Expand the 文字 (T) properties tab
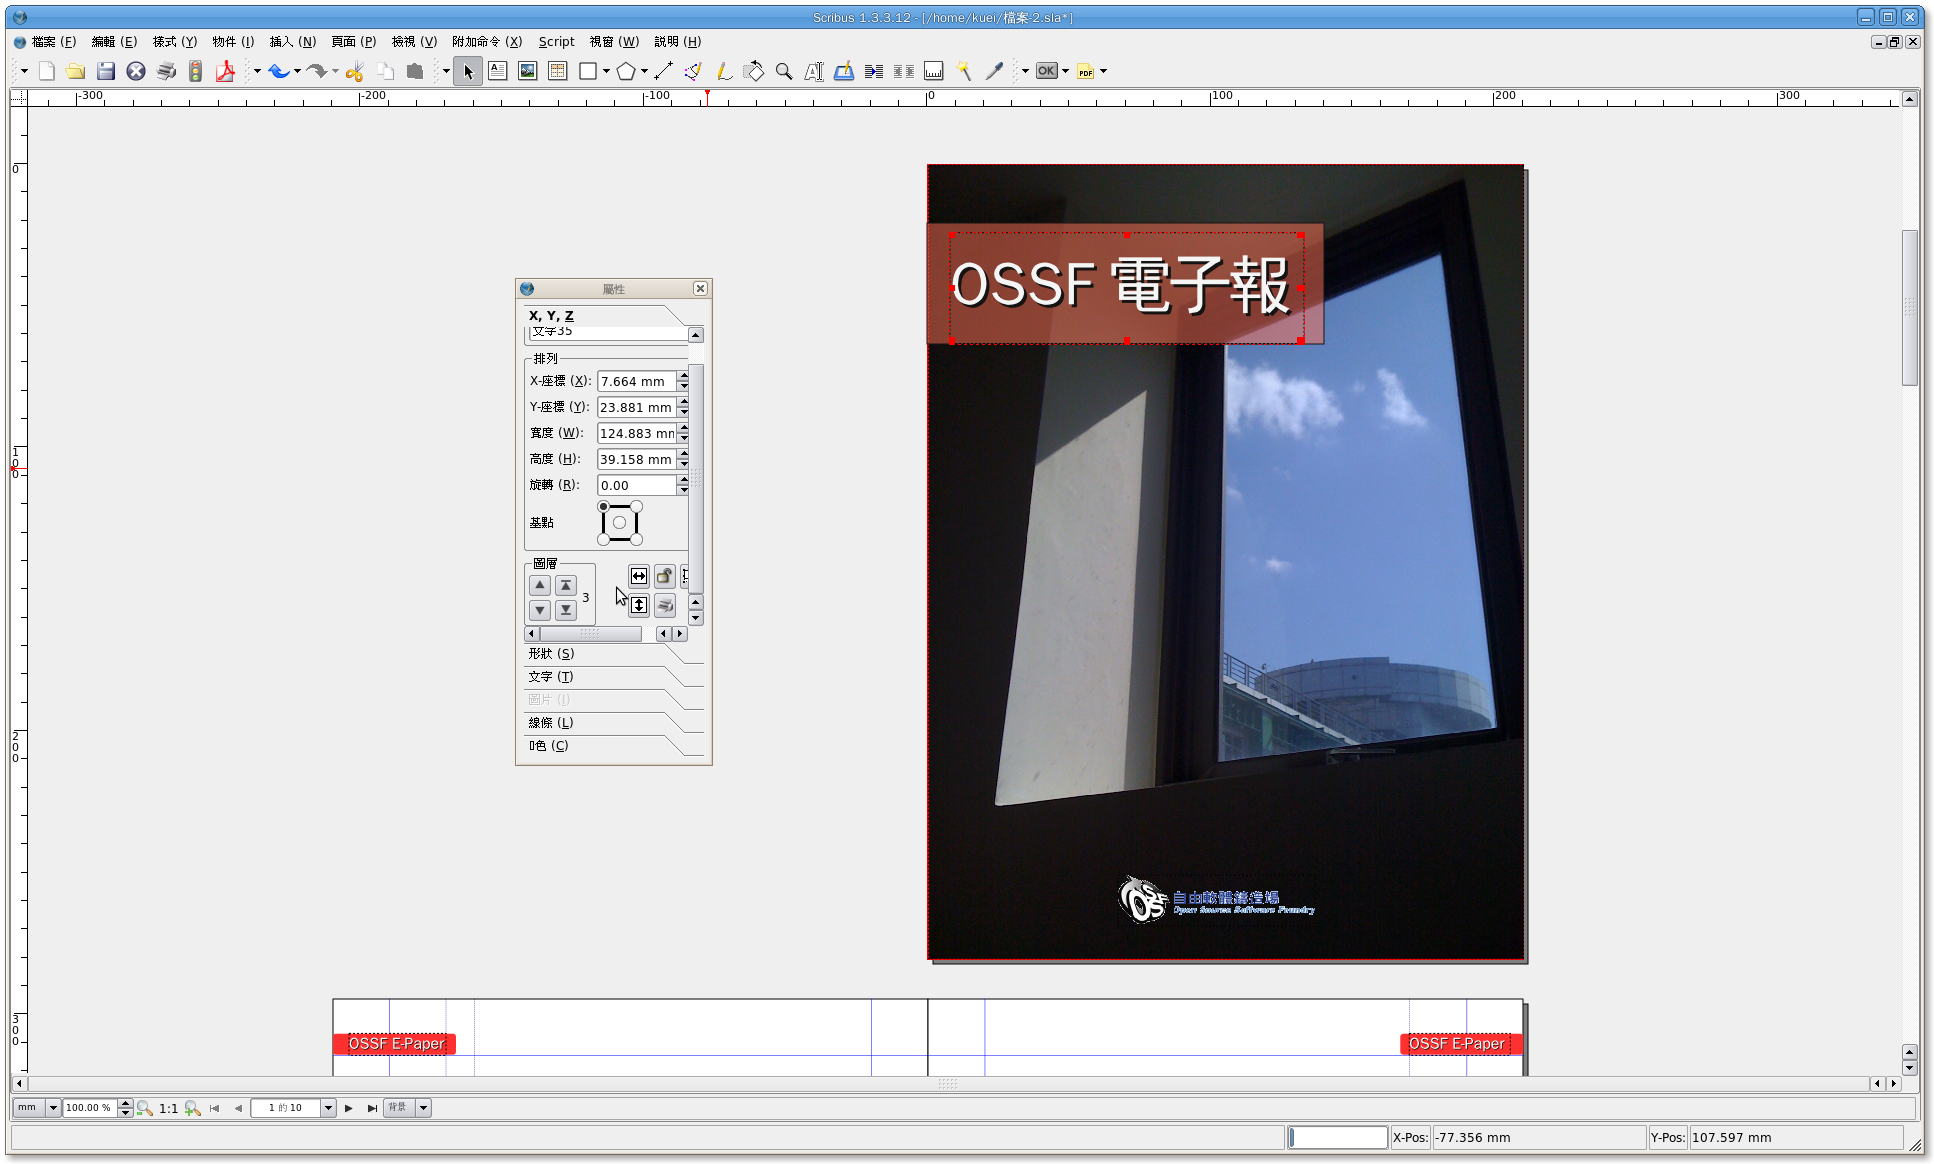Image resolution: width=1934 pixels, height=1164 pixels. [x=551, y=677]
